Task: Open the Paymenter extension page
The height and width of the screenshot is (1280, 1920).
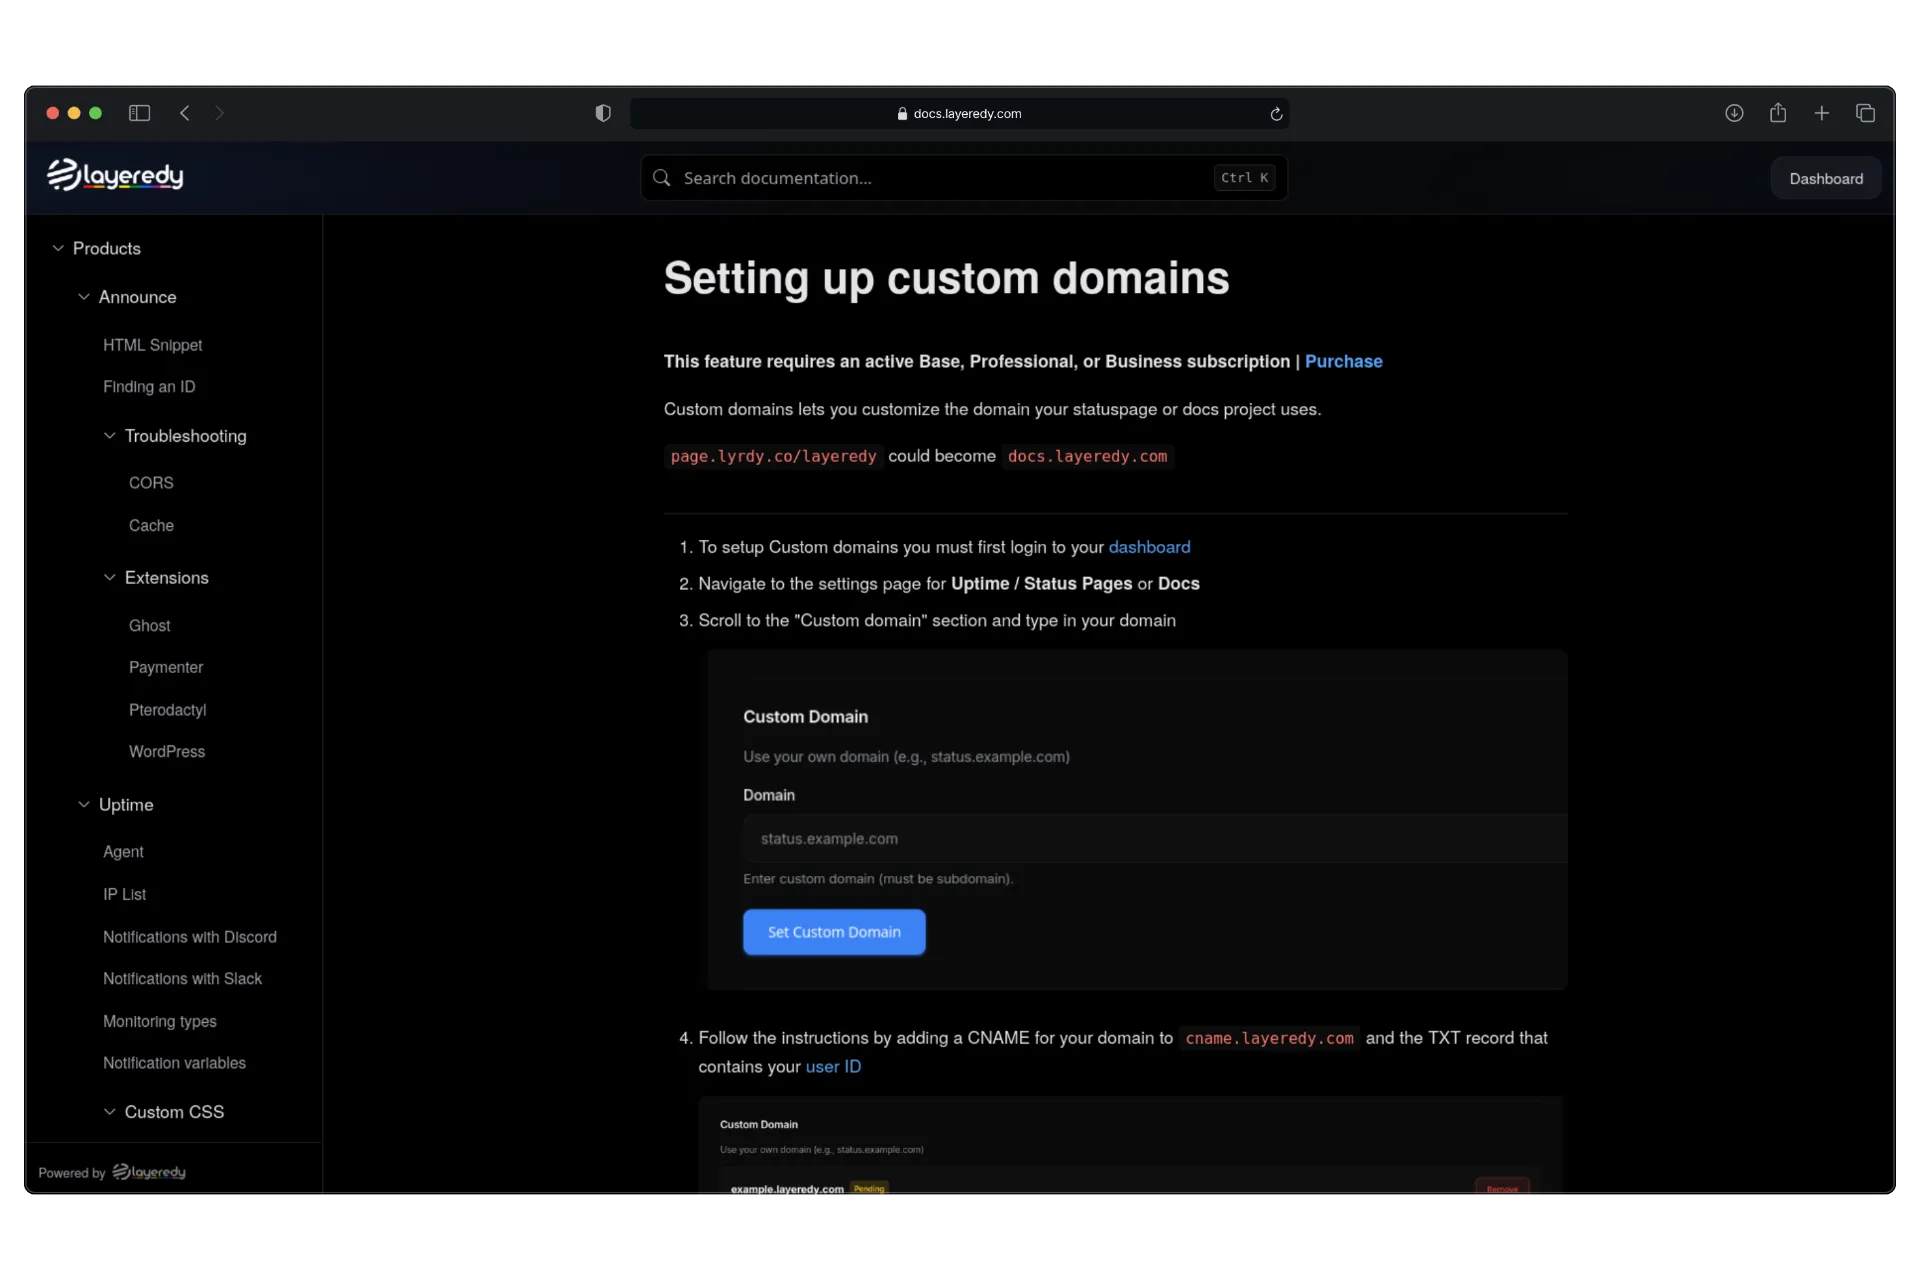Action: pyautogui.click(x=166, y=668)
